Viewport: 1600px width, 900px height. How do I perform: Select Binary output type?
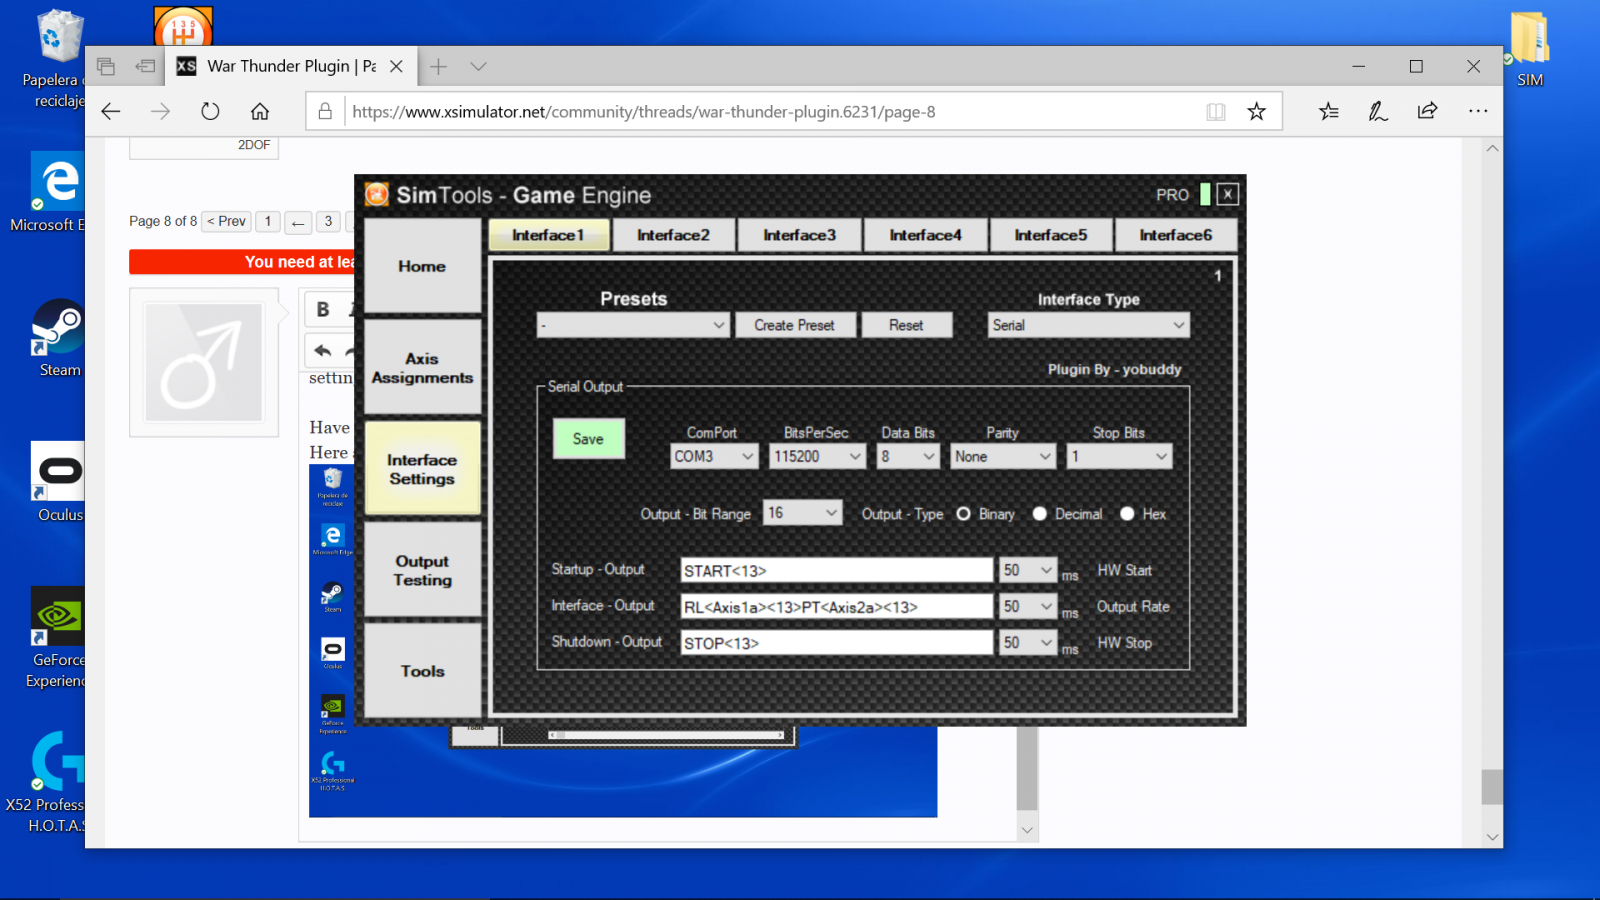click(x=963, y=514)
